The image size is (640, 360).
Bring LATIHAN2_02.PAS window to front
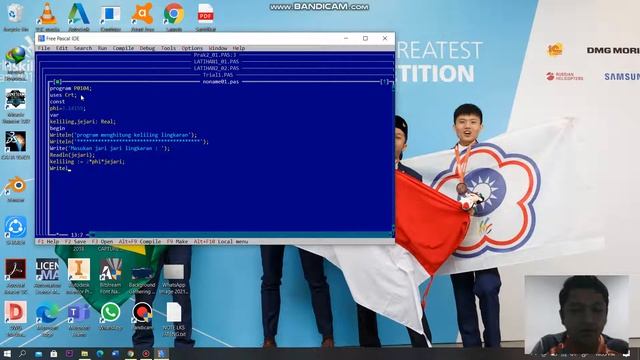click(x=216, y=68)
